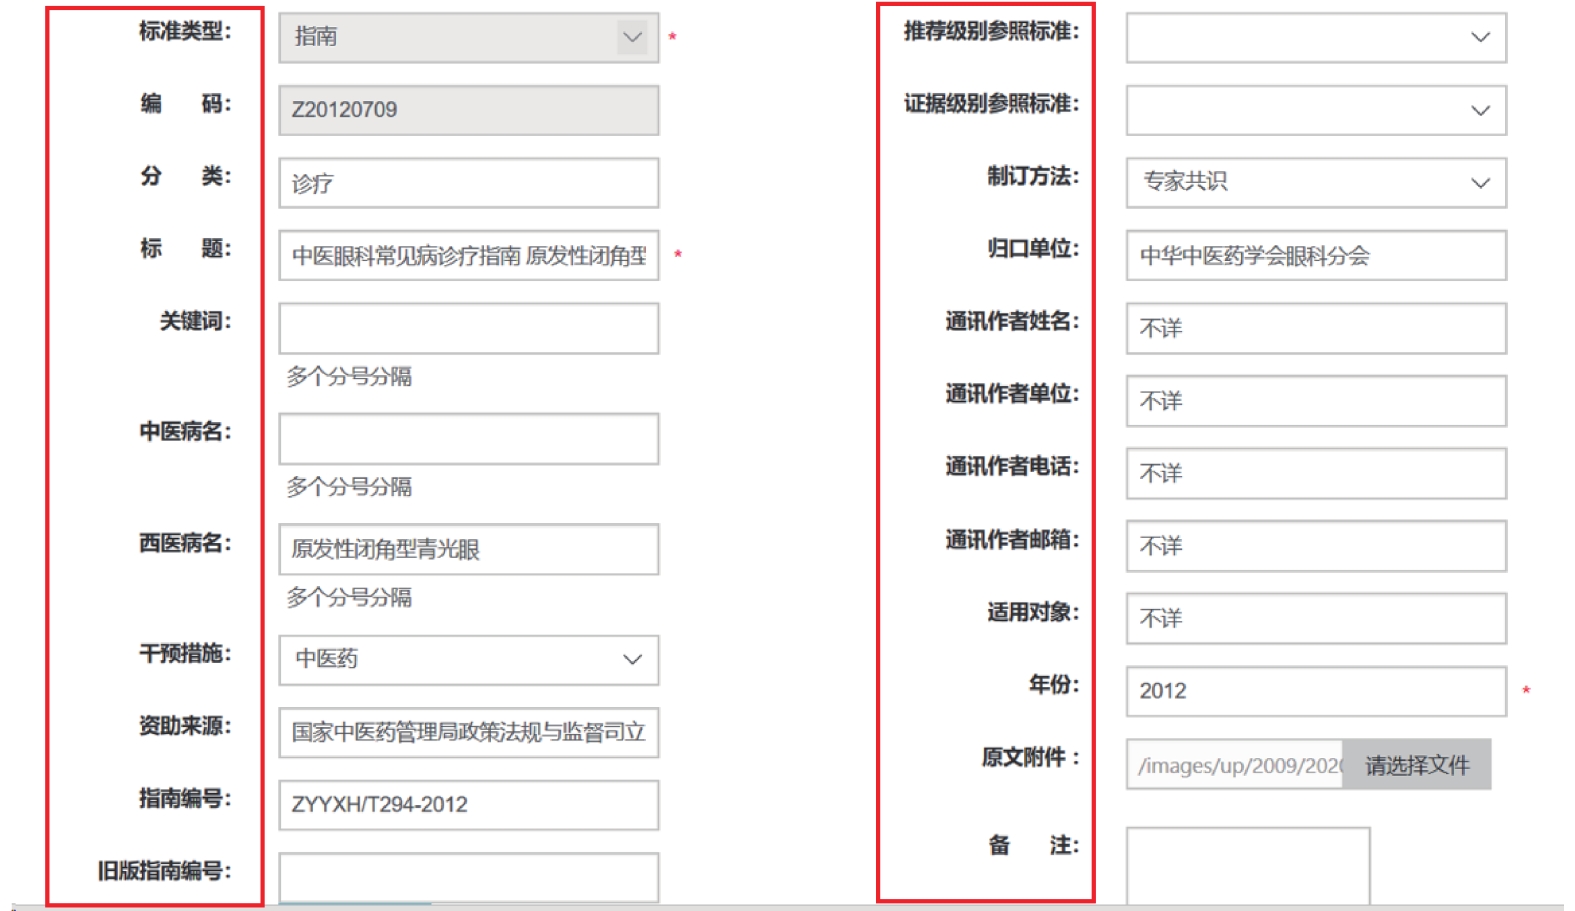
Task: Focus the empty 中医病名 input field
Action: click(x=468, y=439)
